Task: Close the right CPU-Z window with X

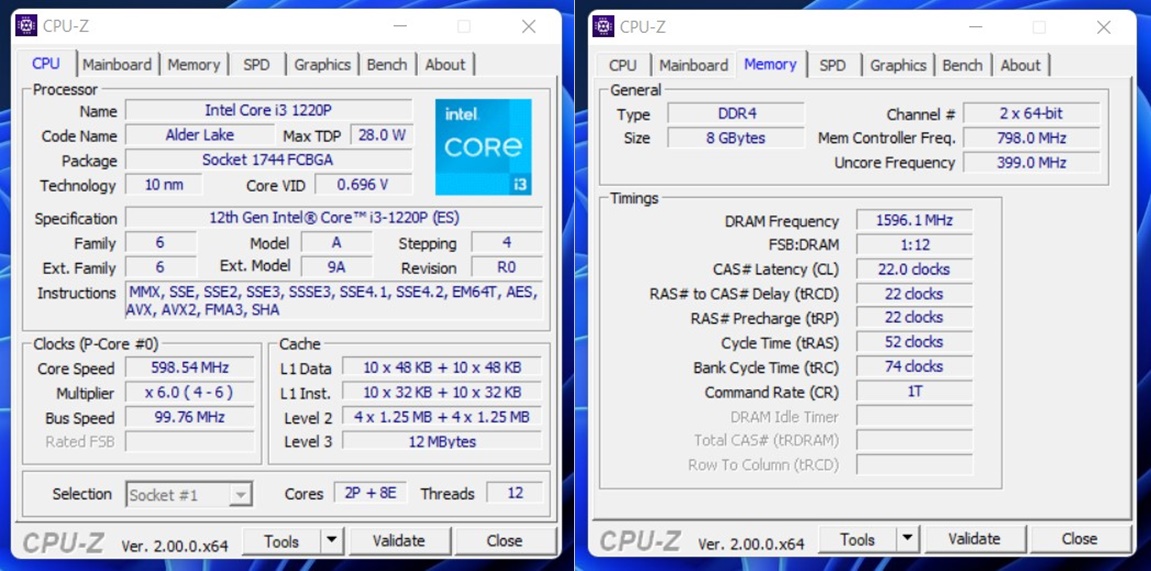Action: tap(1103, 27)
